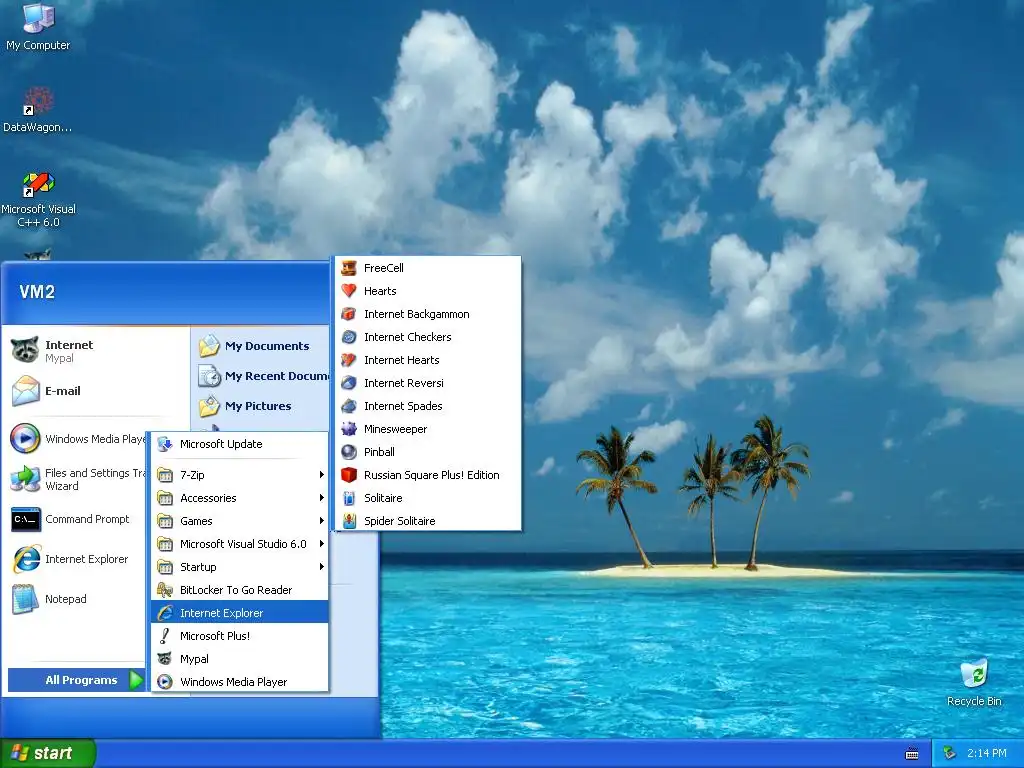Screen dimensions: 1024x768
Task: Open FreeCell from the Games submenu
Action: 428,268
